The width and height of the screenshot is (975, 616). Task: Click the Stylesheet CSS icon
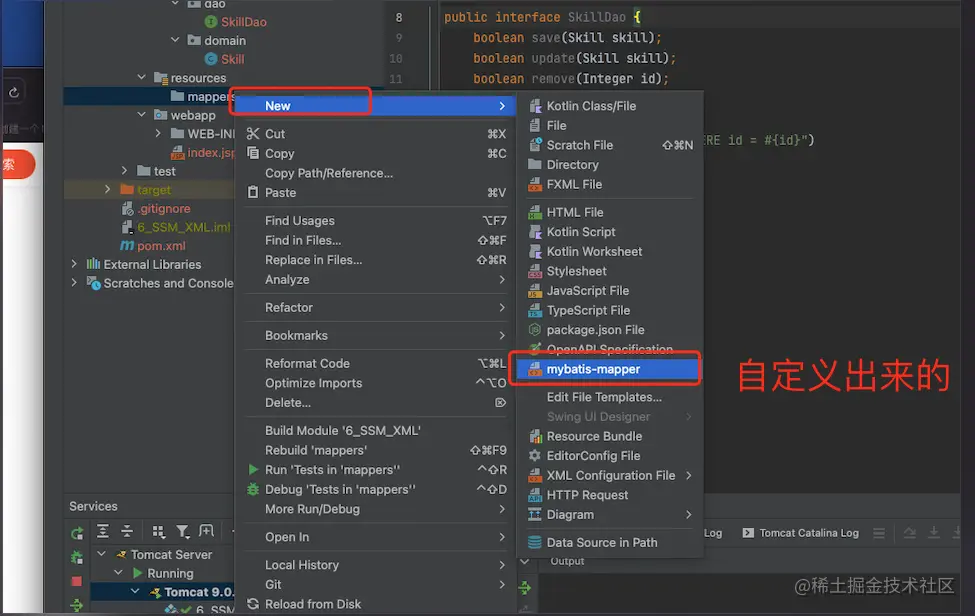coord(535,271)
